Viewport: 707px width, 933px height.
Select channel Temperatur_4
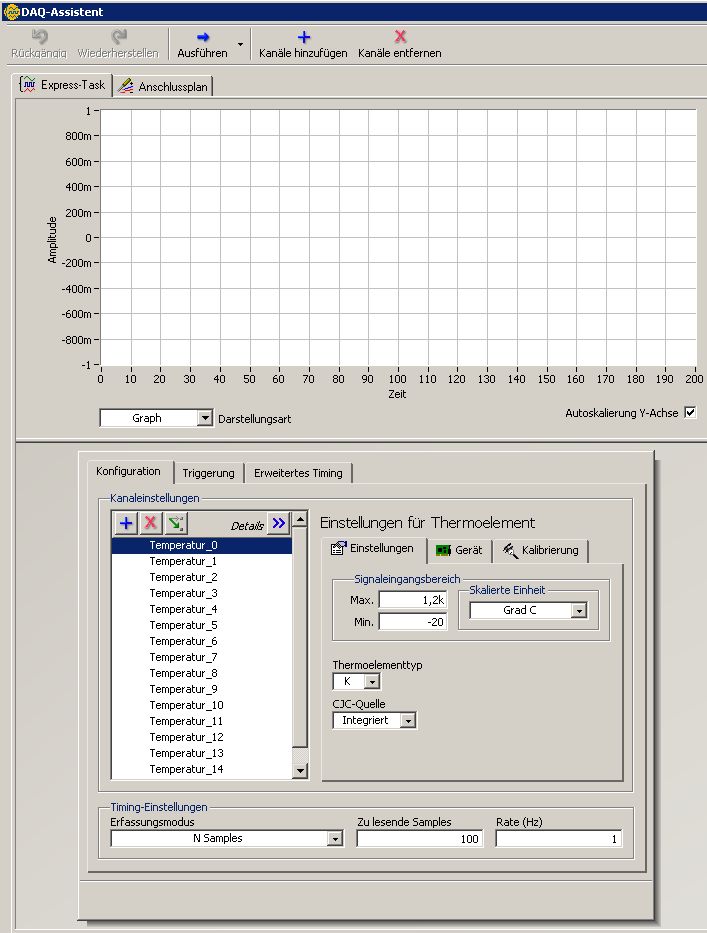(x=202, y=609)
